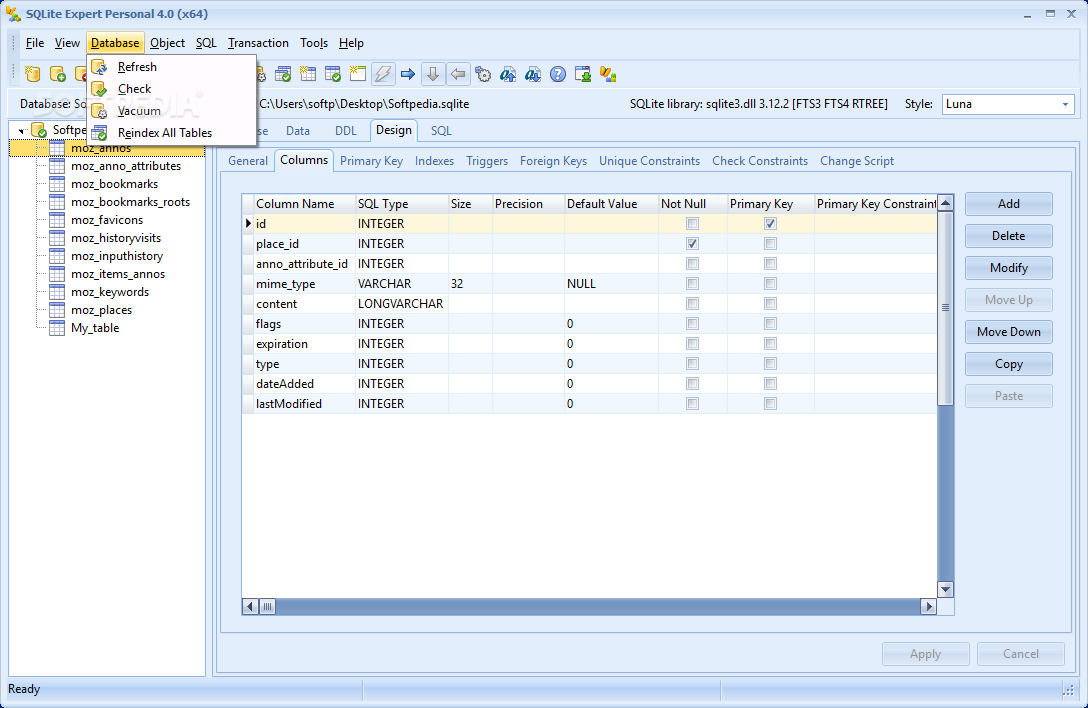Click the horizontal scrollbar right arrow

tap(928, 607)
